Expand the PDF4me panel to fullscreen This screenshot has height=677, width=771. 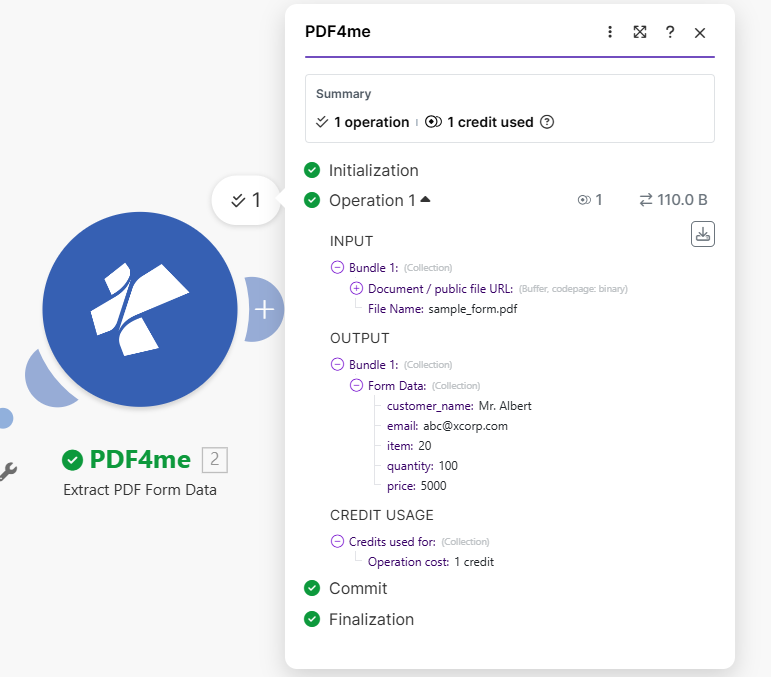[x=640, y=32]
